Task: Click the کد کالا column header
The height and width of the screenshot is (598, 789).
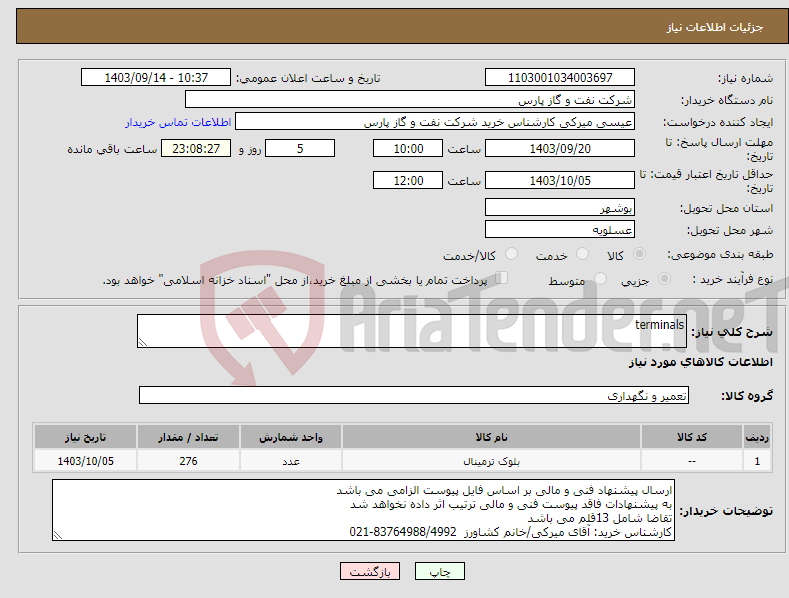Action: (692, 437)
